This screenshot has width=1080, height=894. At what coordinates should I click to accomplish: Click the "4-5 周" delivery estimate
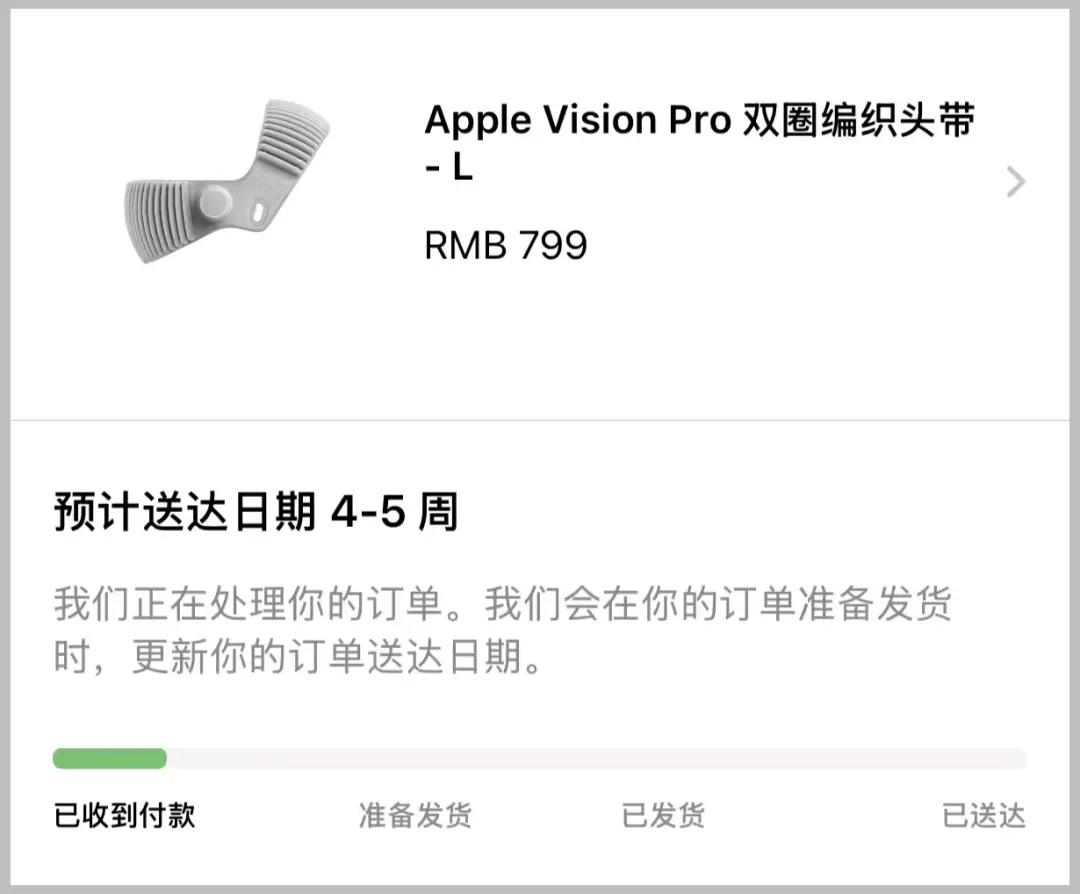(394, 513)
